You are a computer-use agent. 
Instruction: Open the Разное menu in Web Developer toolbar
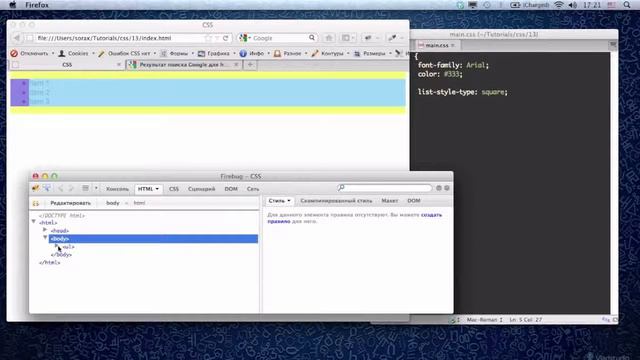pyautogui.click(x=290, y=53)
